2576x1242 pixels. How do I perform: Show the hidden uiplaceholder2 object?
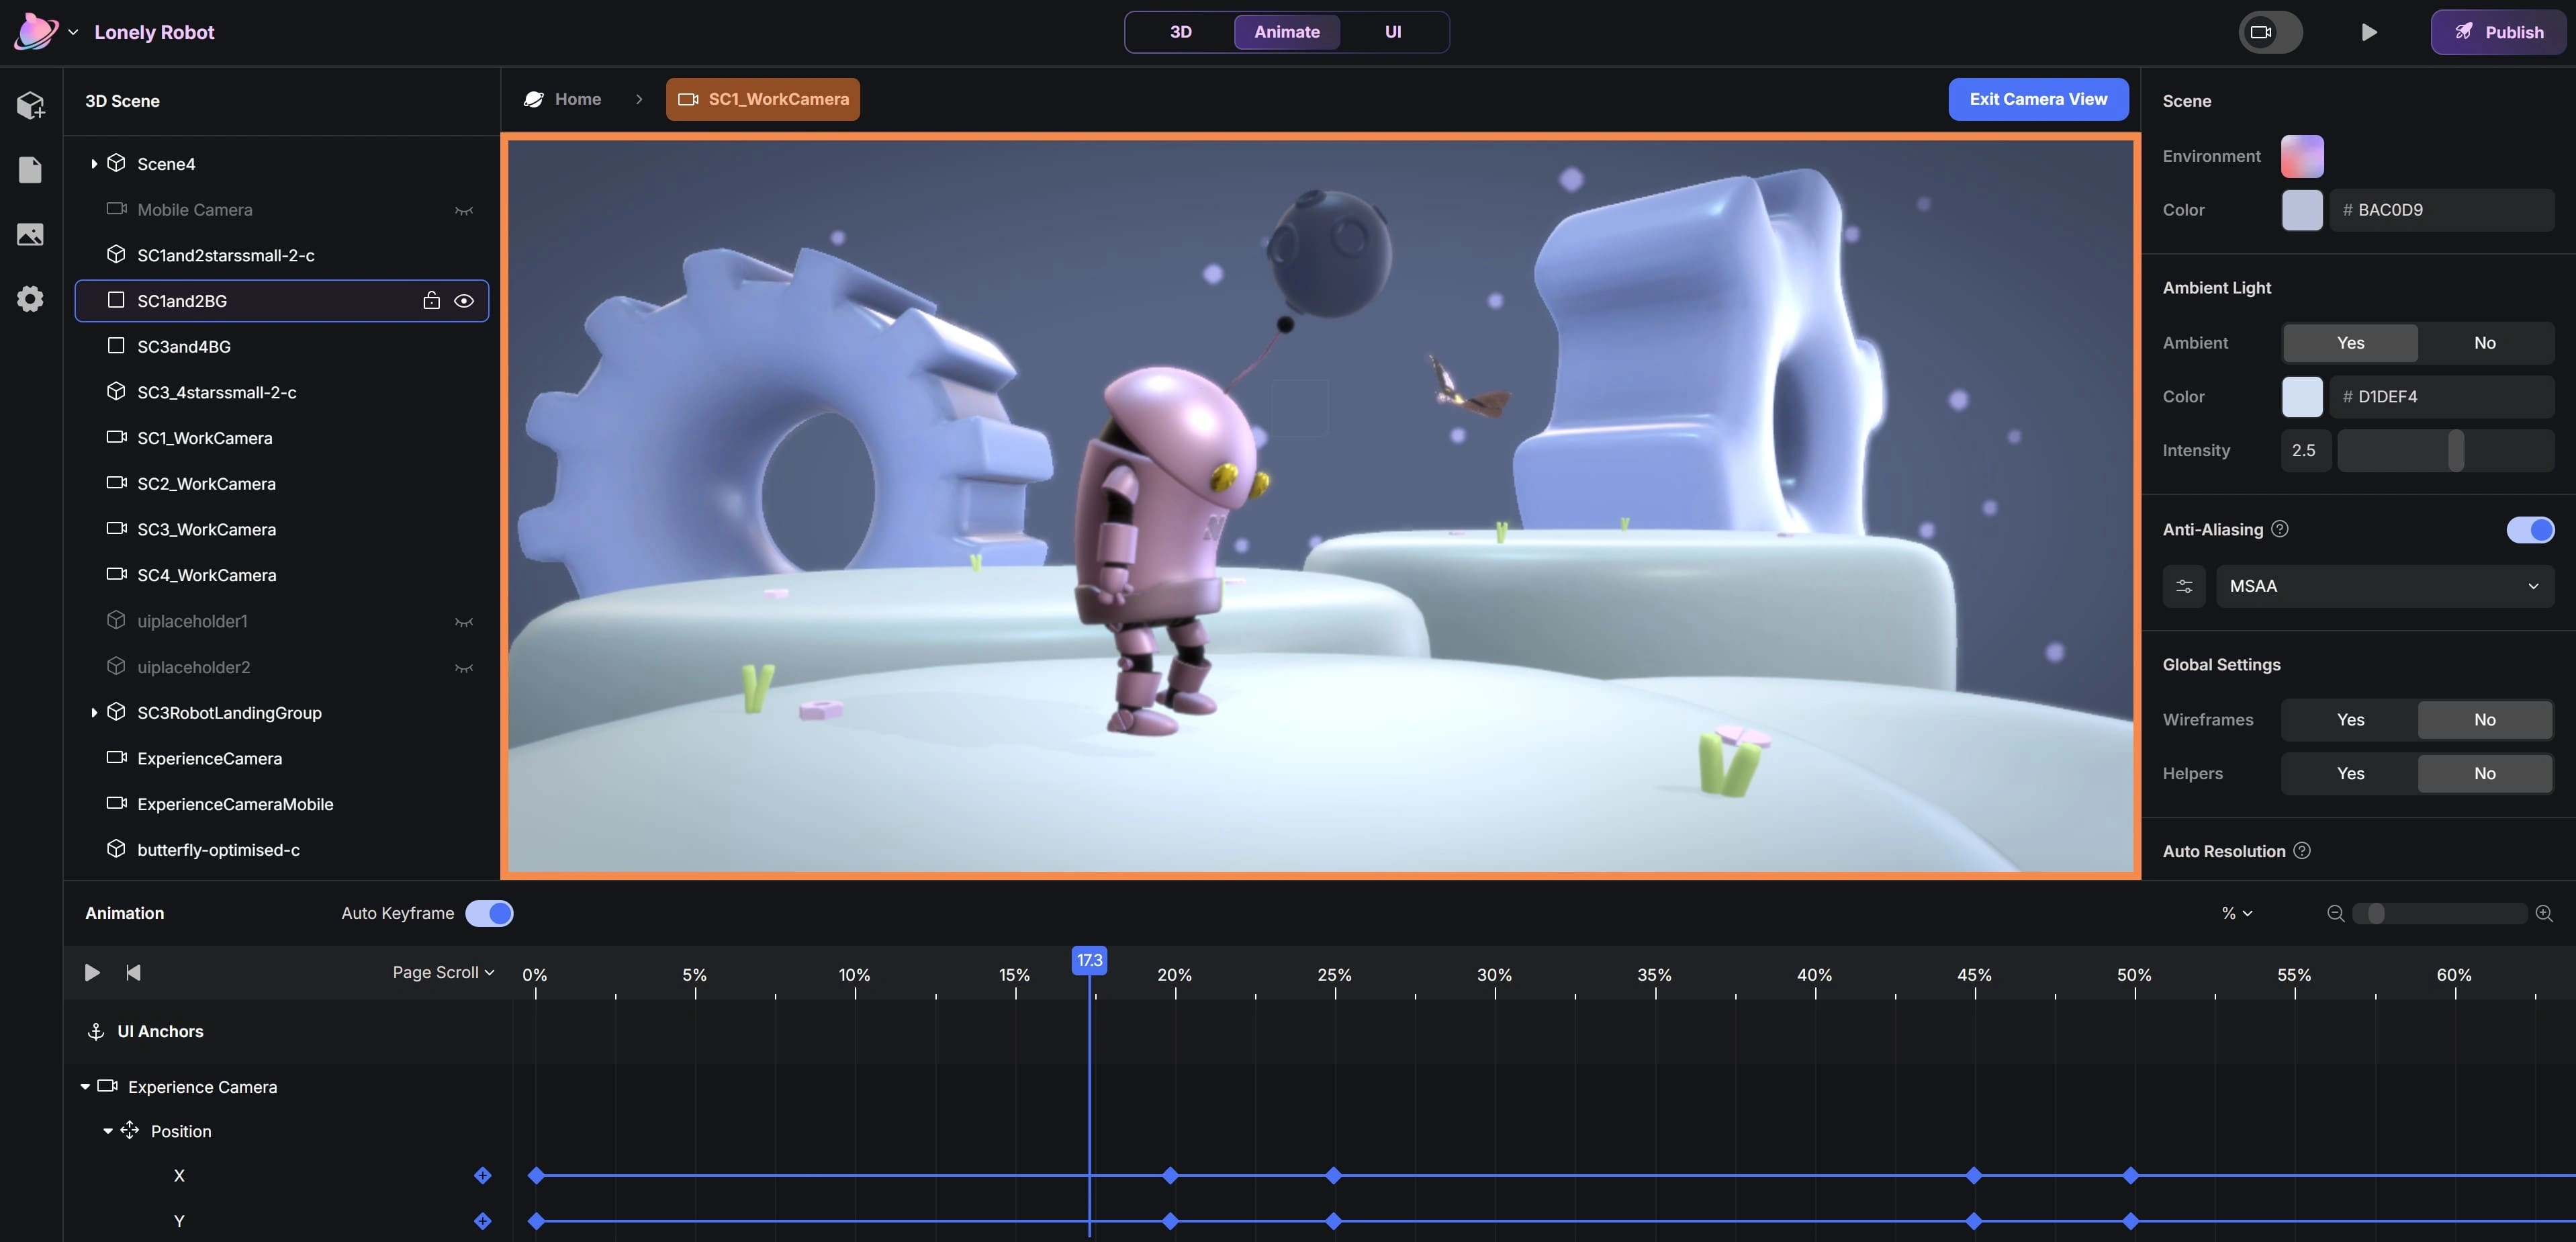[x=464, y=667]
